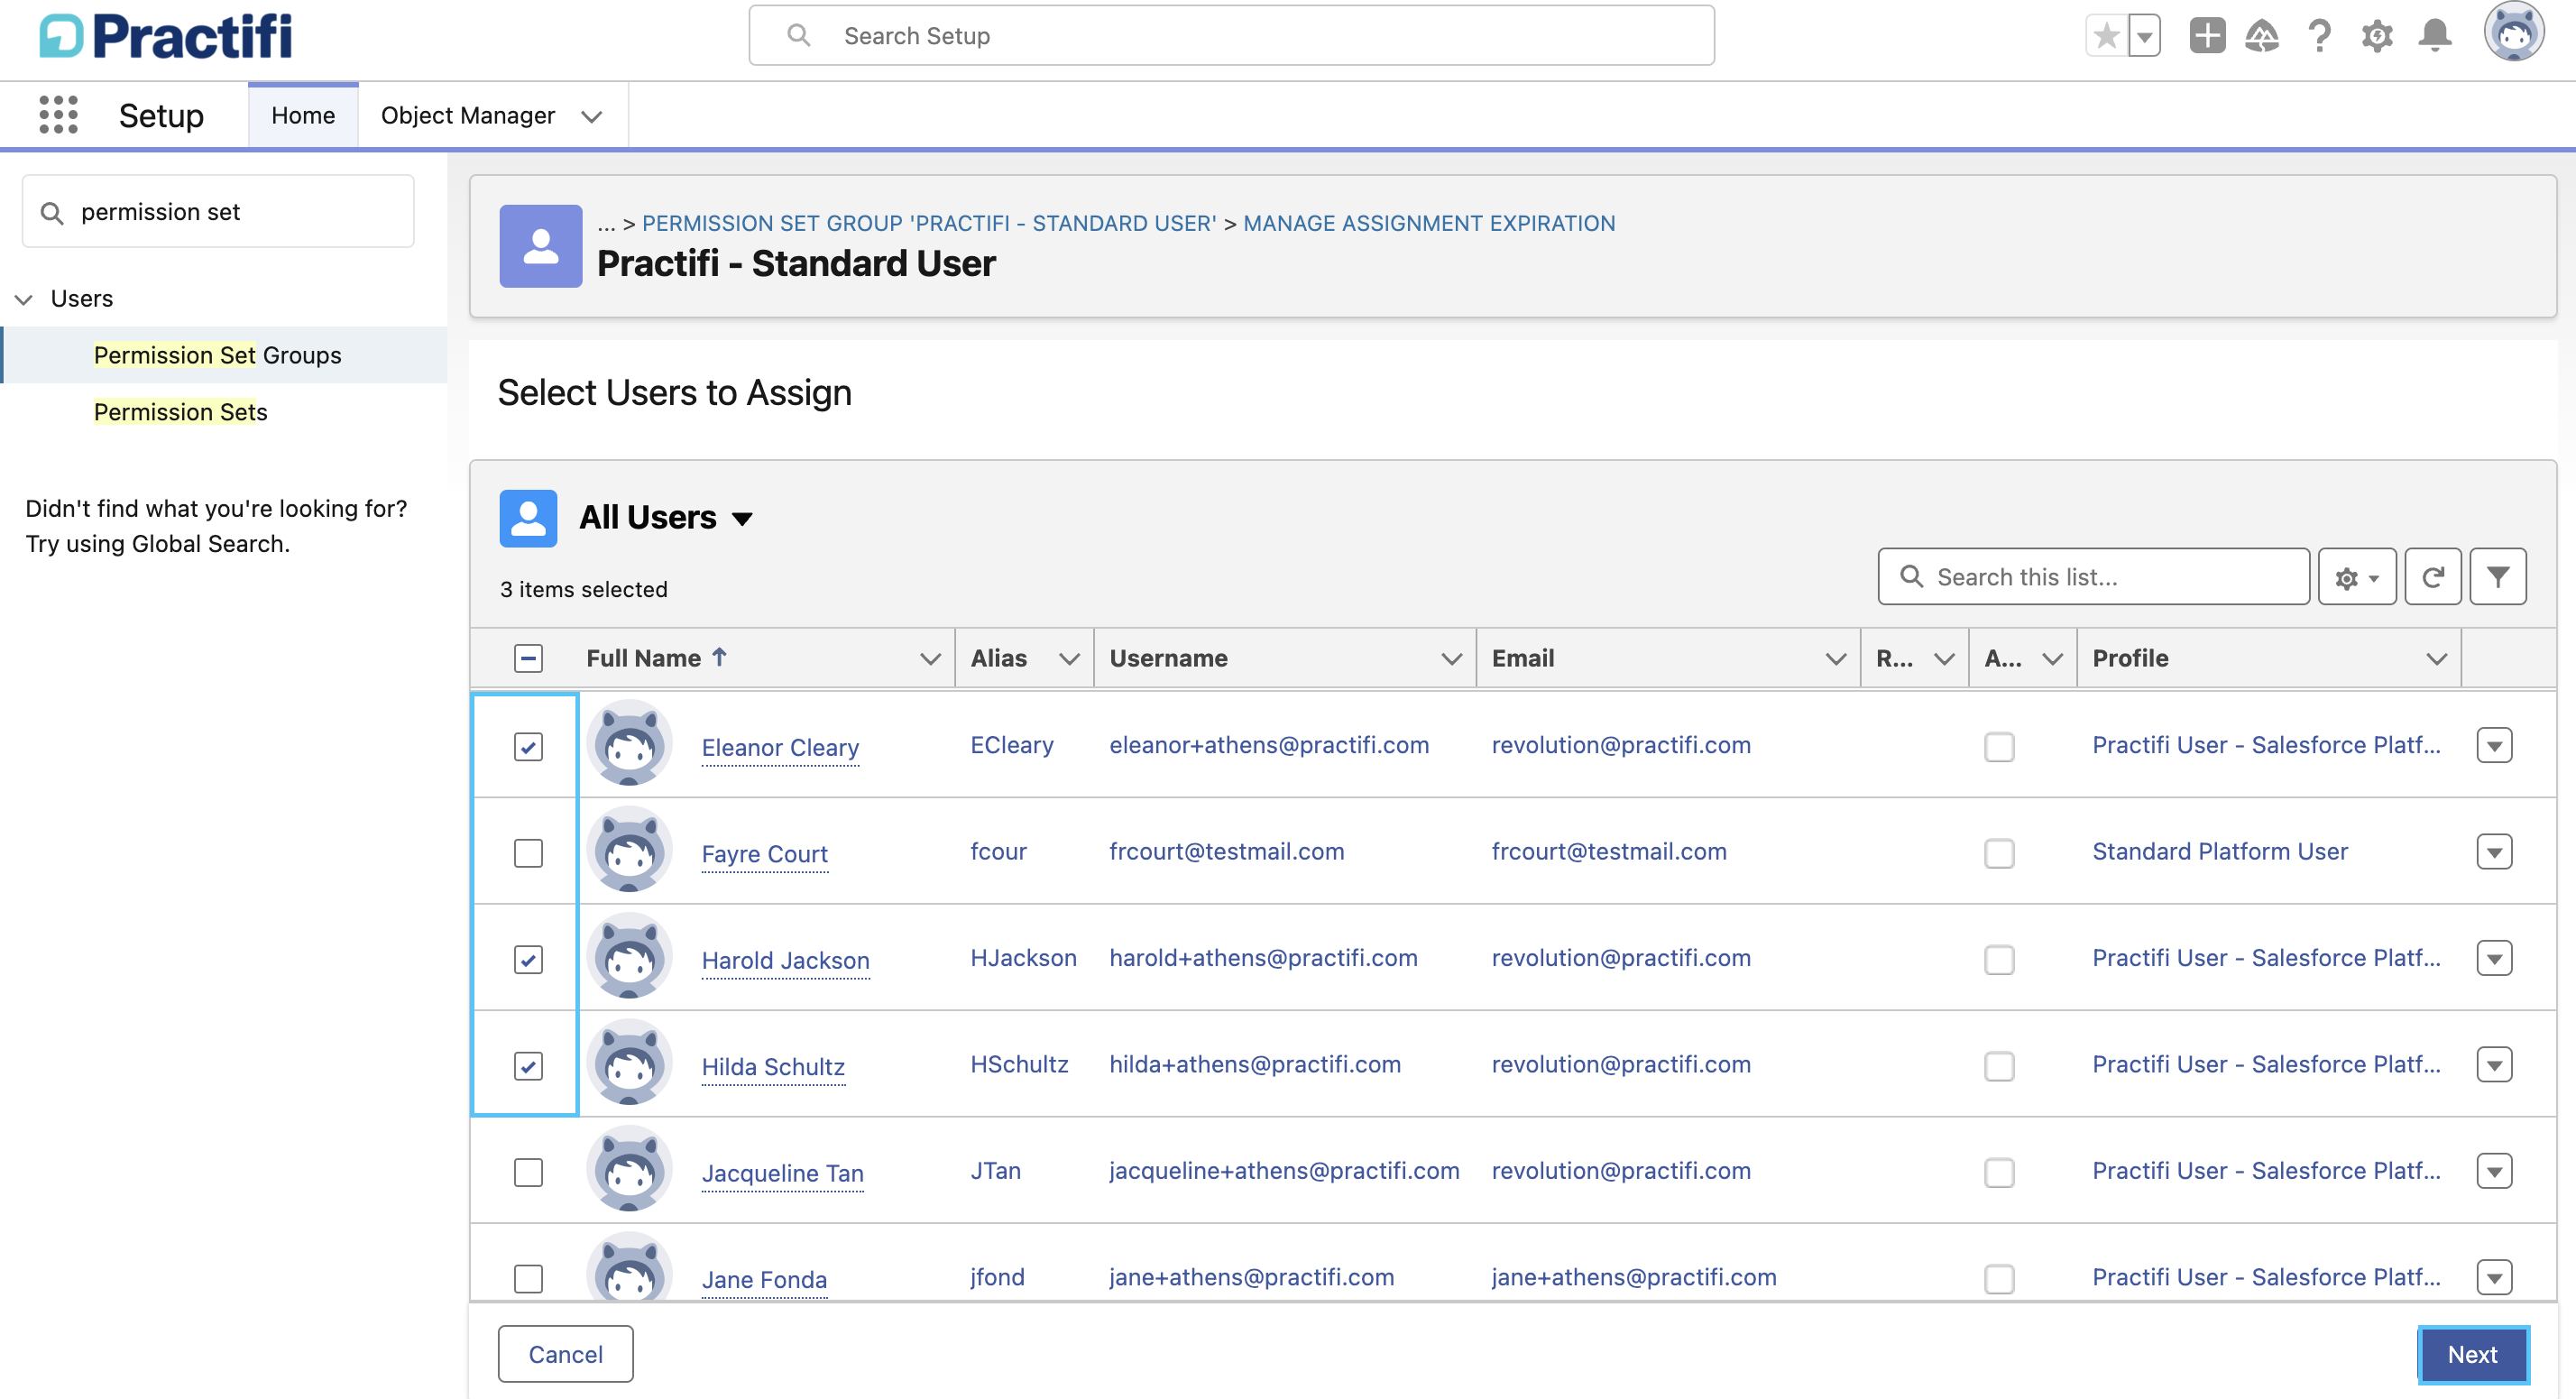Open Full Name column menu
The width and height of the screenshot is (2576, 1399).
coord(930,659)
